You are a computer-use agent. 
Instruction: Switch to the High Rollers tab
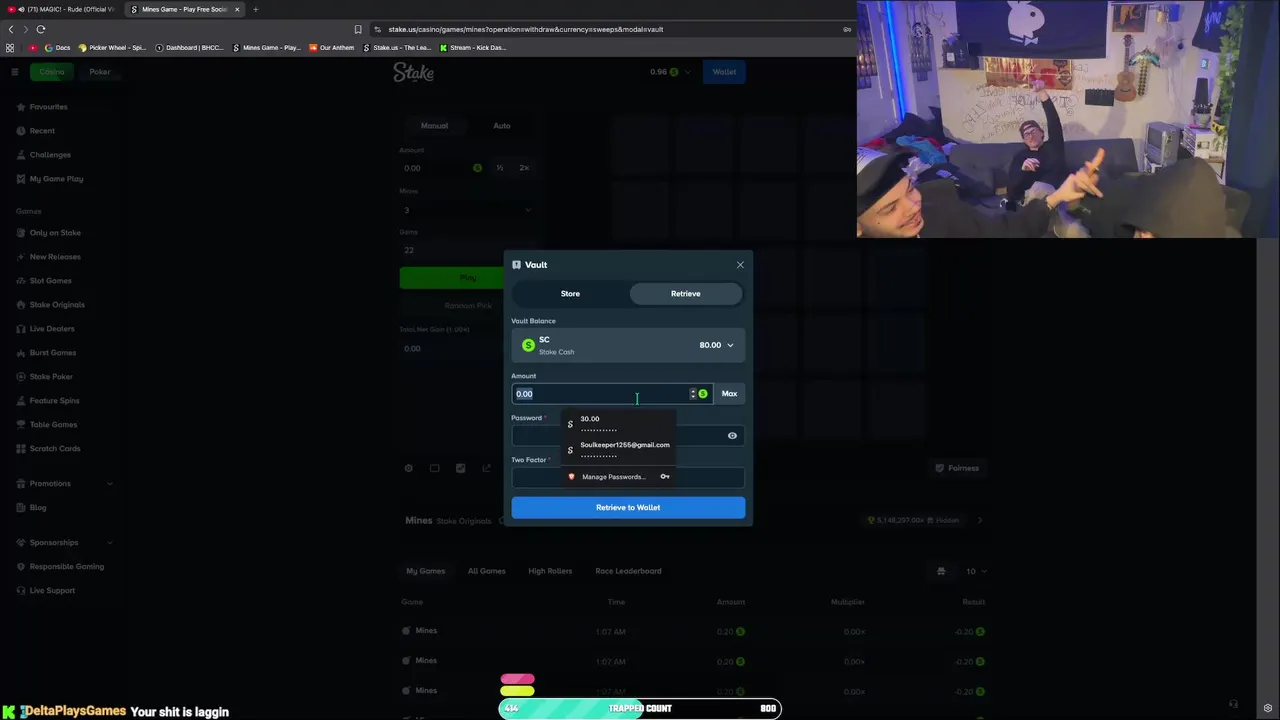coord(550,571)
